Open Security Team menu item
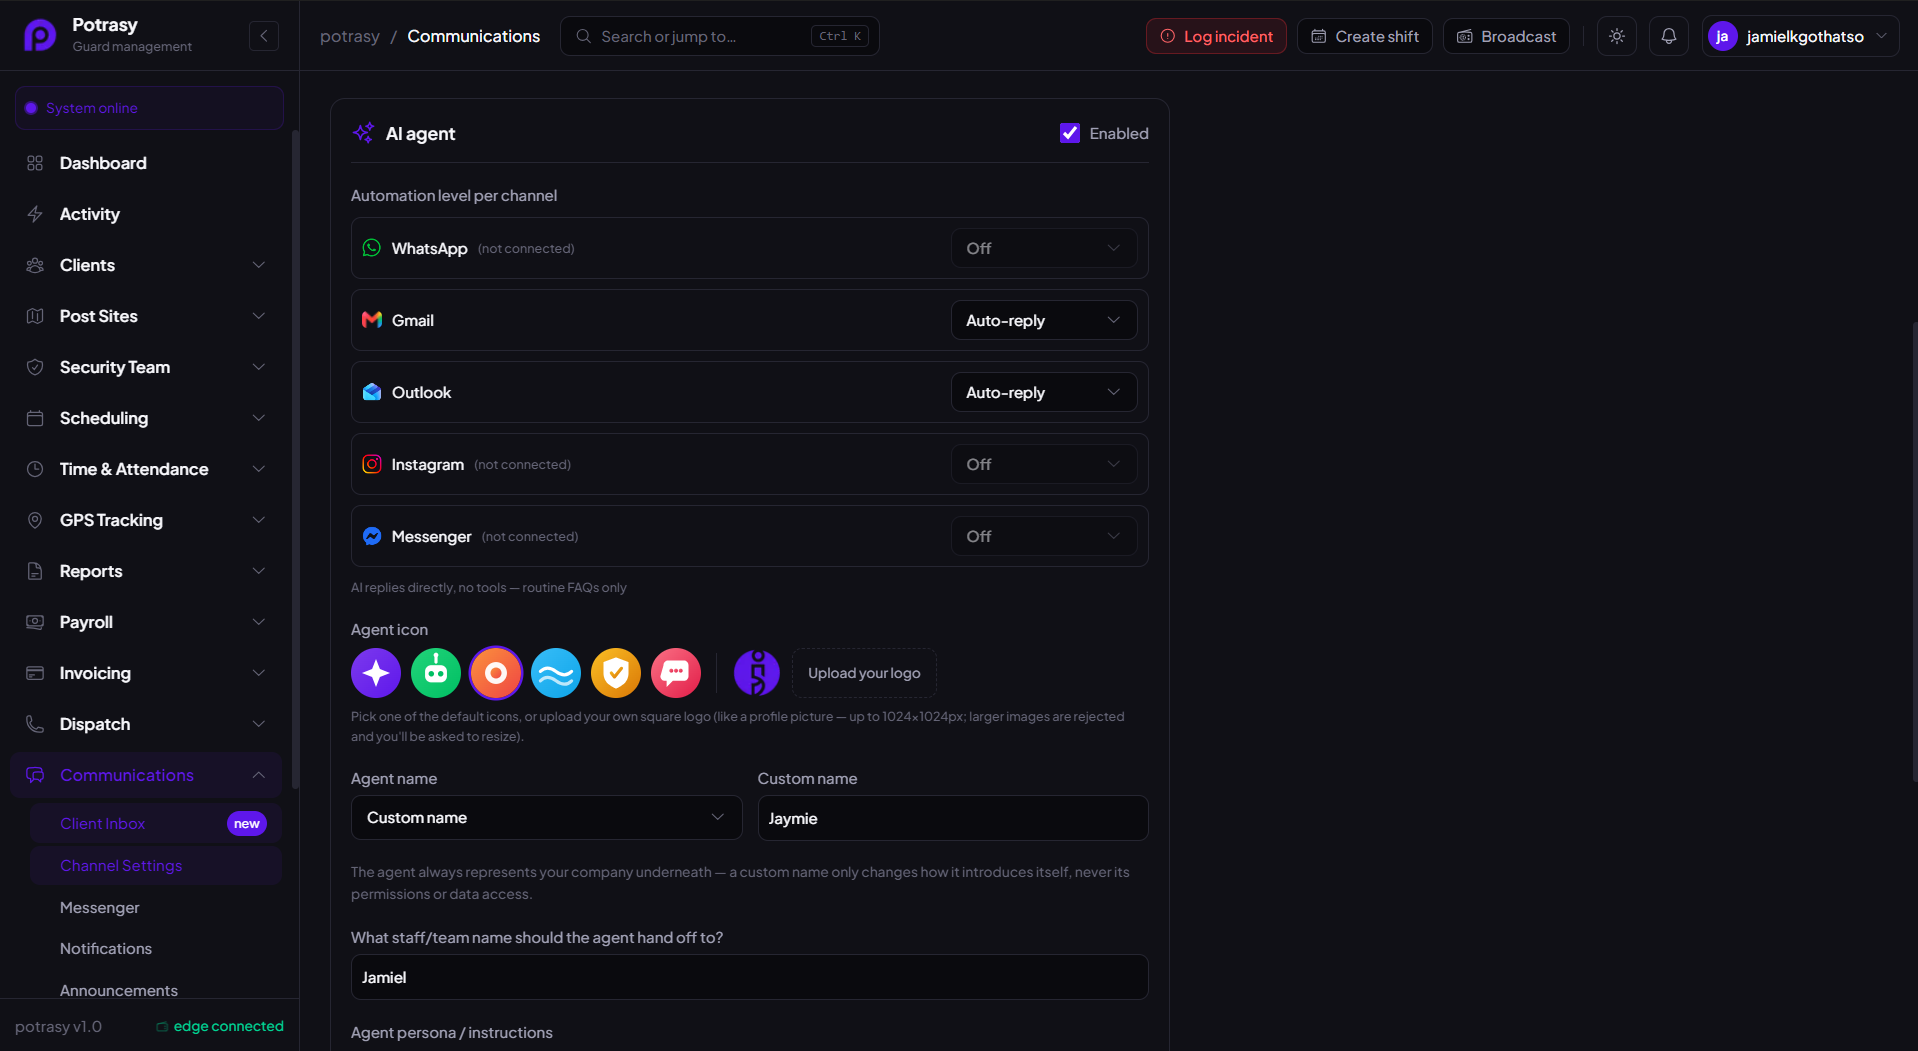 (x=148, y=367)
